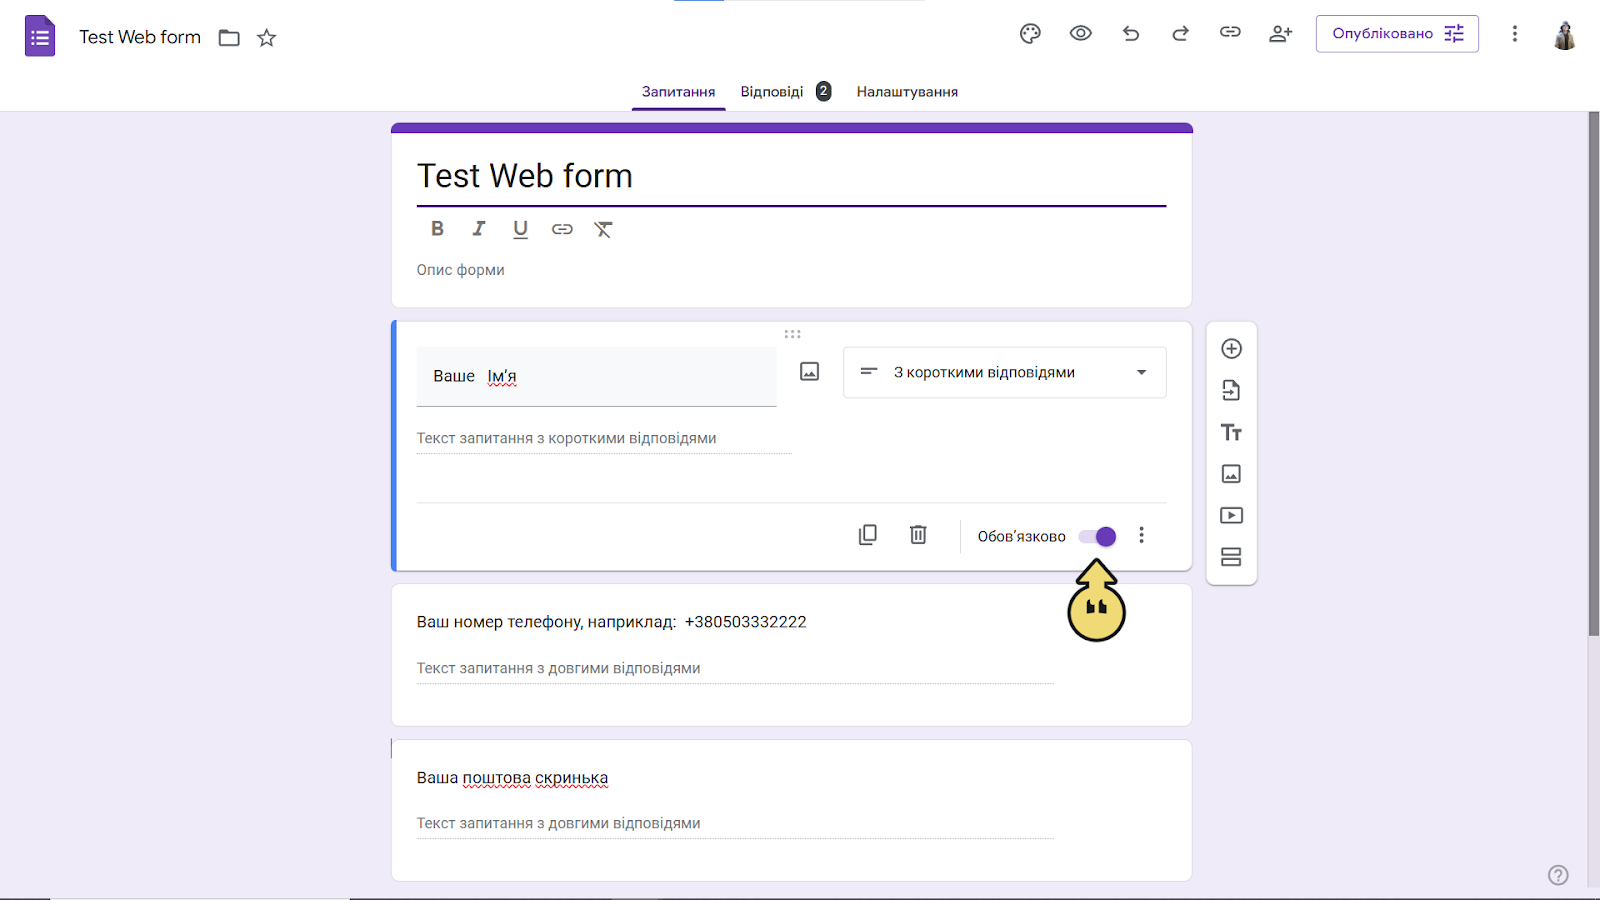
Task: Select the phone number question card
Action: tap(791, 655)
